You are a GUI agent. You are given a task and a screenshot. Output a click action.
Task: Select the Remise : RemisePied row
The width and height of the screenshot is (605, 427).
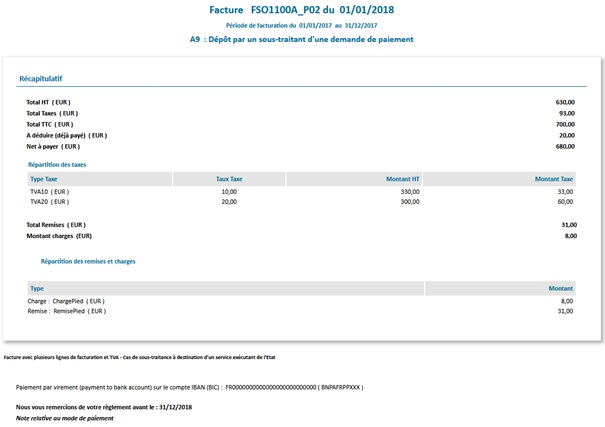point(66,311)
